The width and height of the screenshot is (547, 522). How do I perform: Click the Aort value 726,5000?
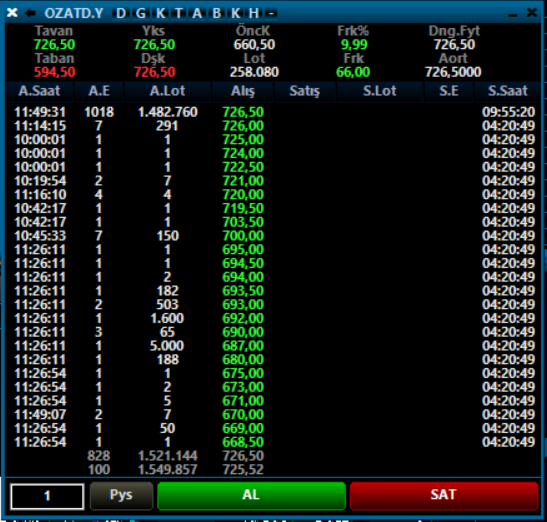coord(453,72)
